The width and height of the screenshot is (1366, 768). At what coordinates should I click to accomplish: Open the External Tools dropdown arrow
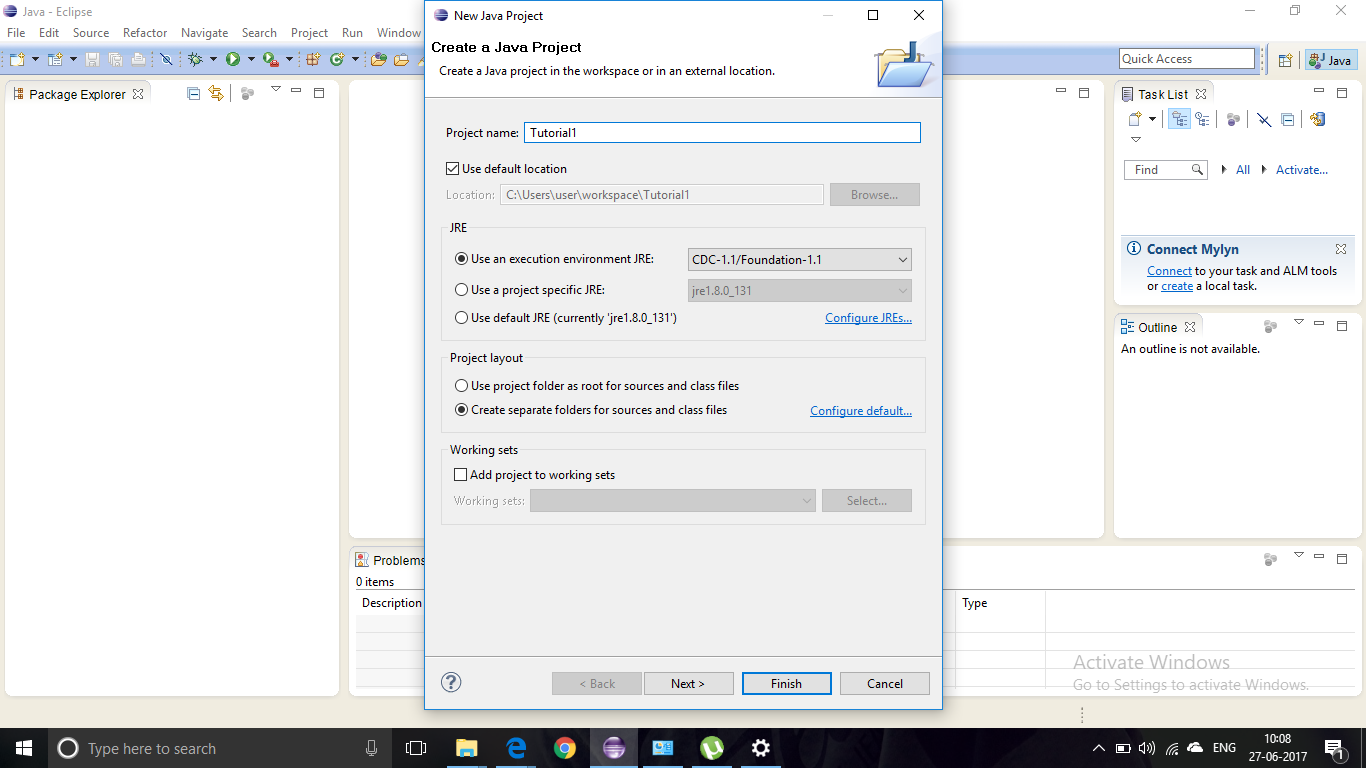pos(290,59)
